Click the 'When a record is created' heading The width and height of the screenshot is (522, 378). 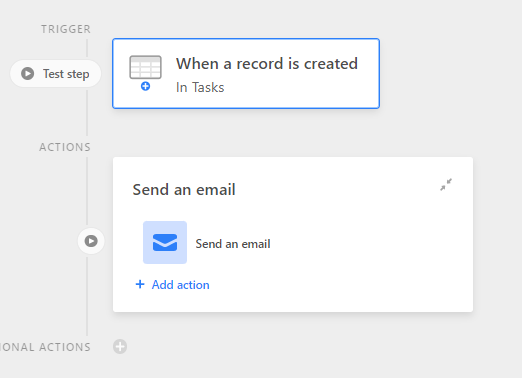(x=267, y=63)
